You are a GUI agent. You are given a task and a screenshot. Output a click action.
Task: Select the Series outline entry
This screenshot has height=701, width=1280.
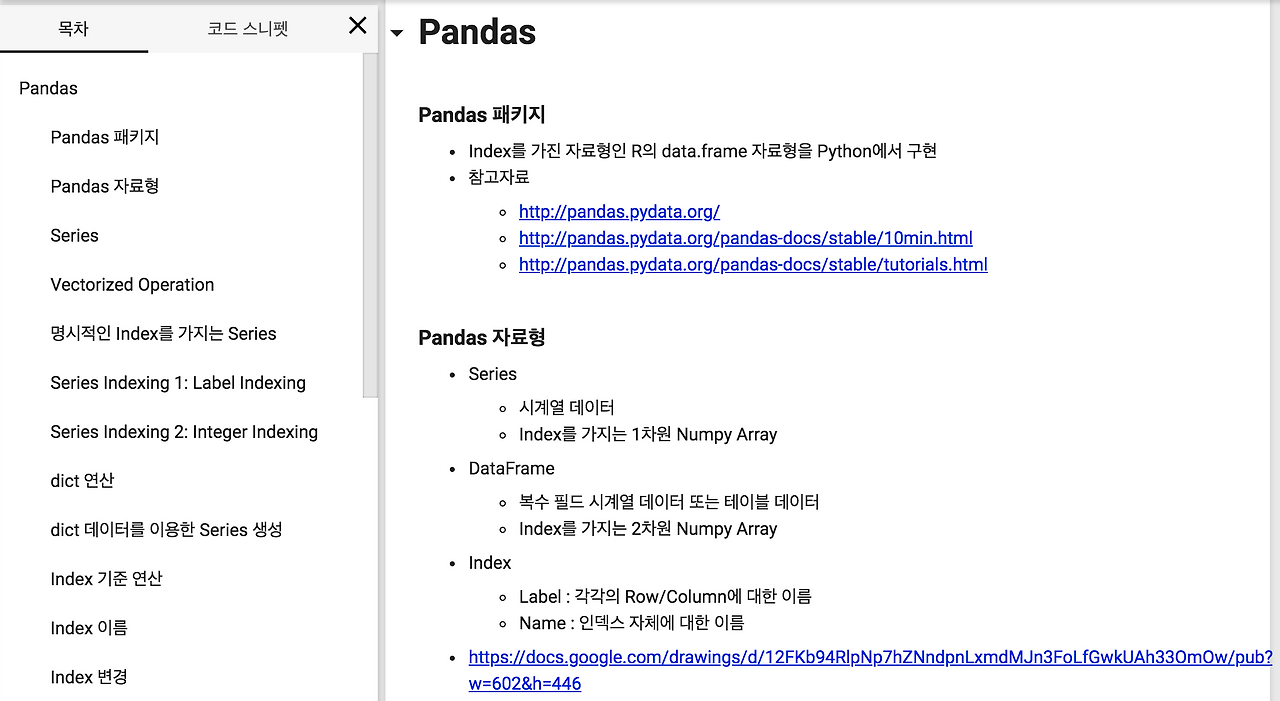pyautogui.click(x=75, y=235)
